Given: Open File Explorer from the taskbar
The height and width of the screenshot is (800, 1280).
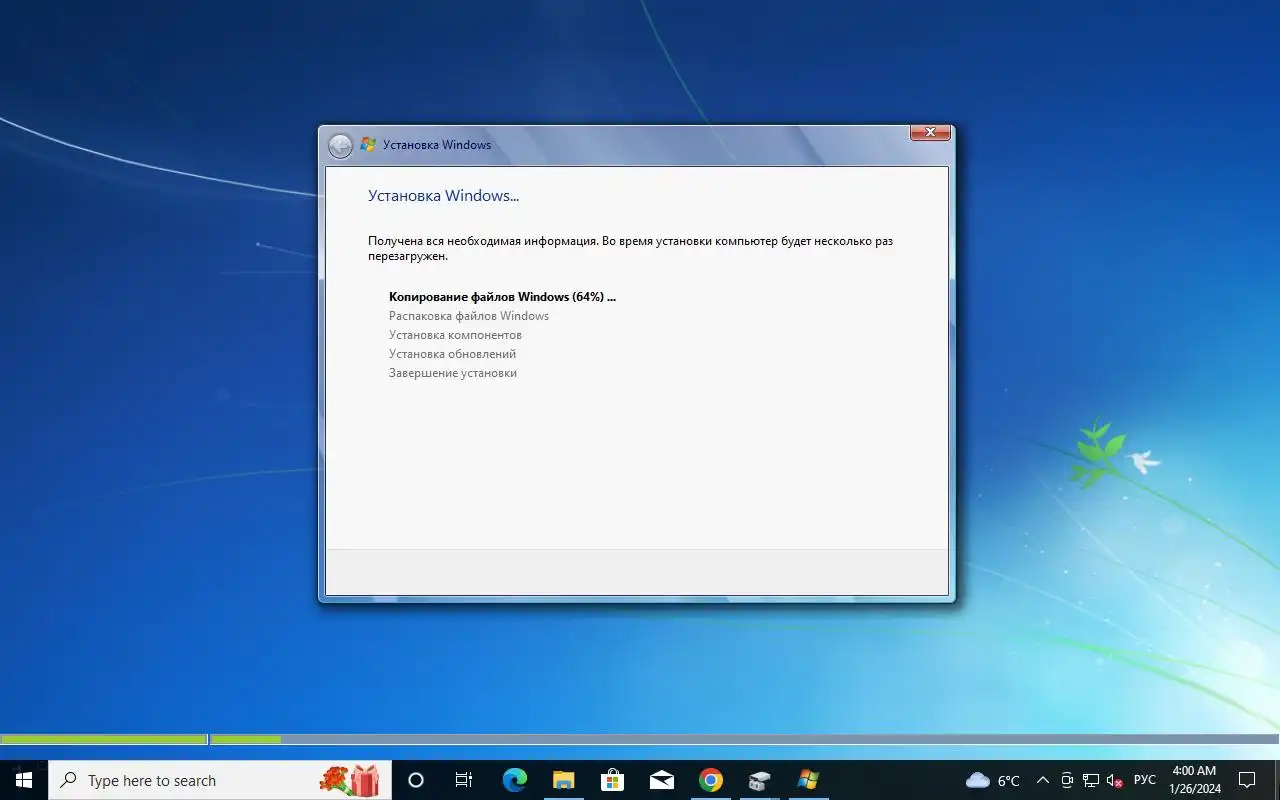Looking at the screenshot, I should coord(563,780).
